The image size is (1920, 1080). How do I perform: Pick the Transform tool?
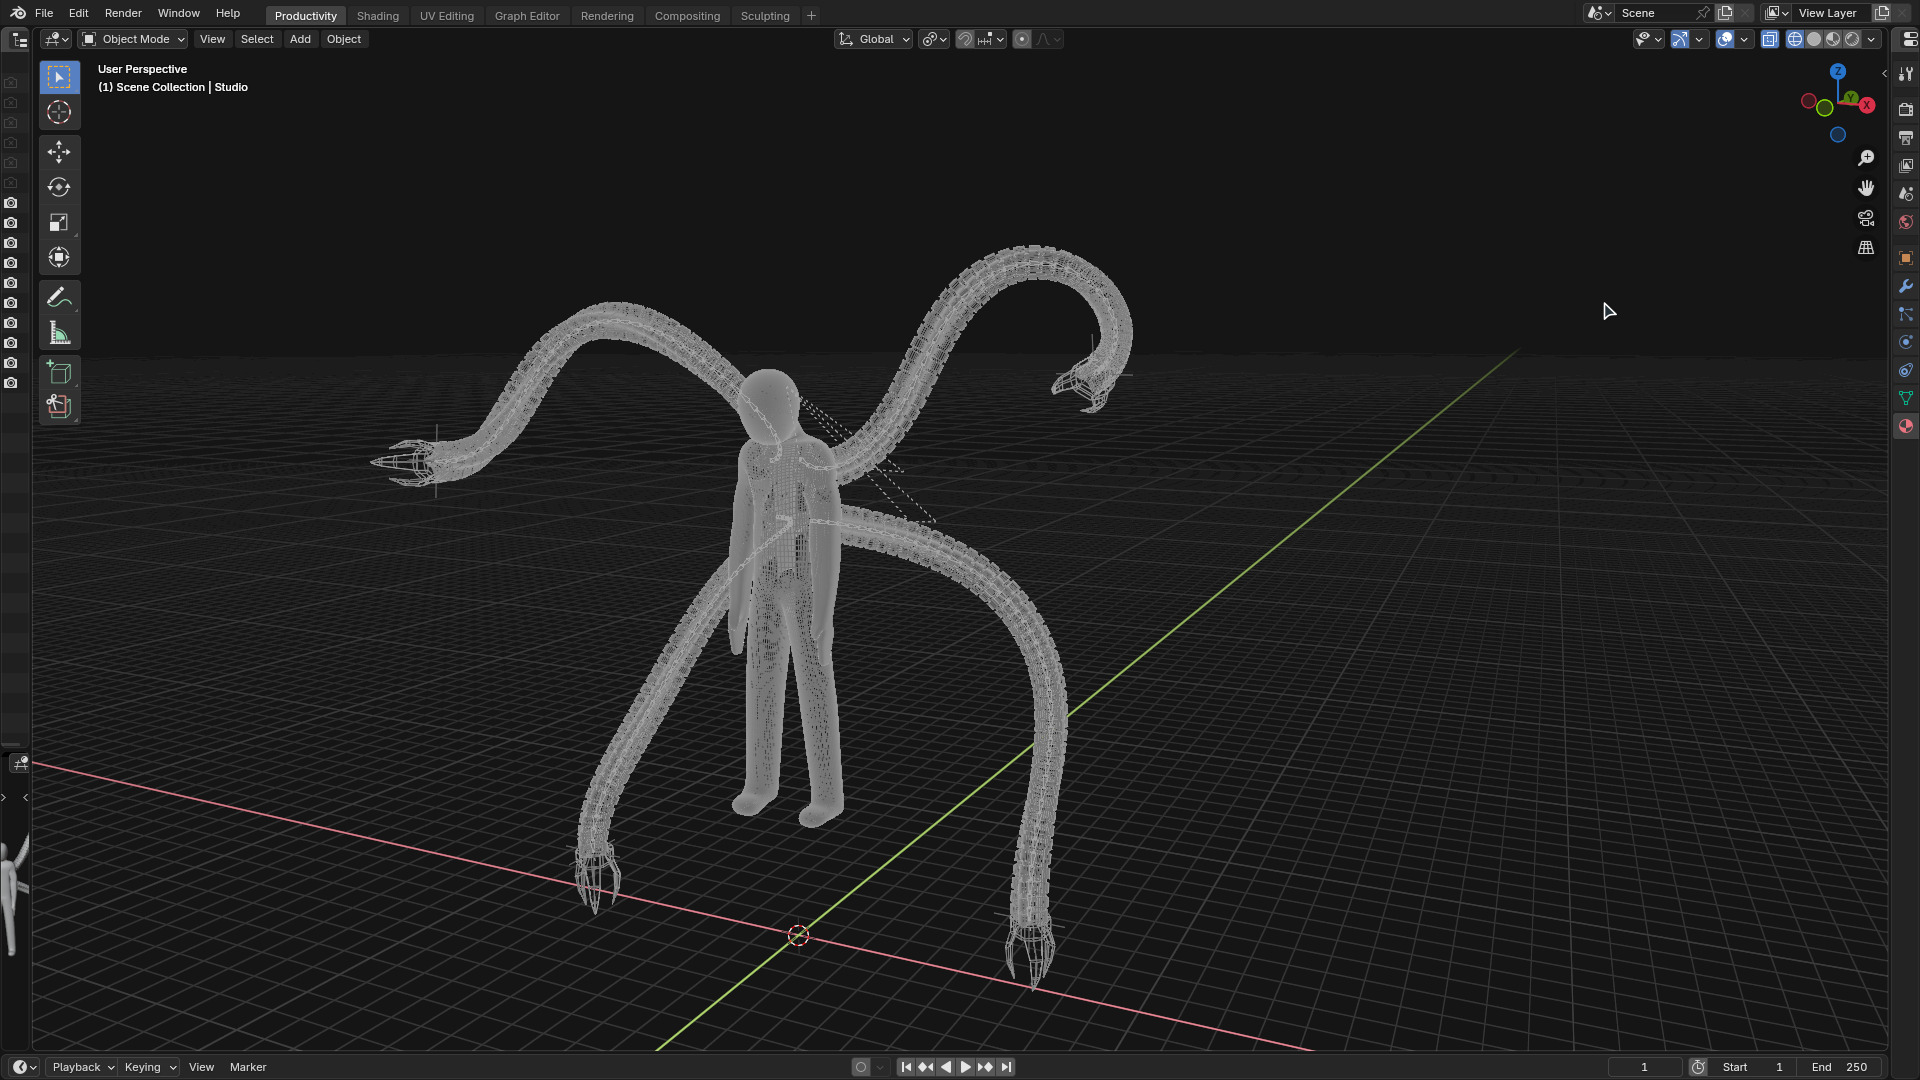point(59,257)
